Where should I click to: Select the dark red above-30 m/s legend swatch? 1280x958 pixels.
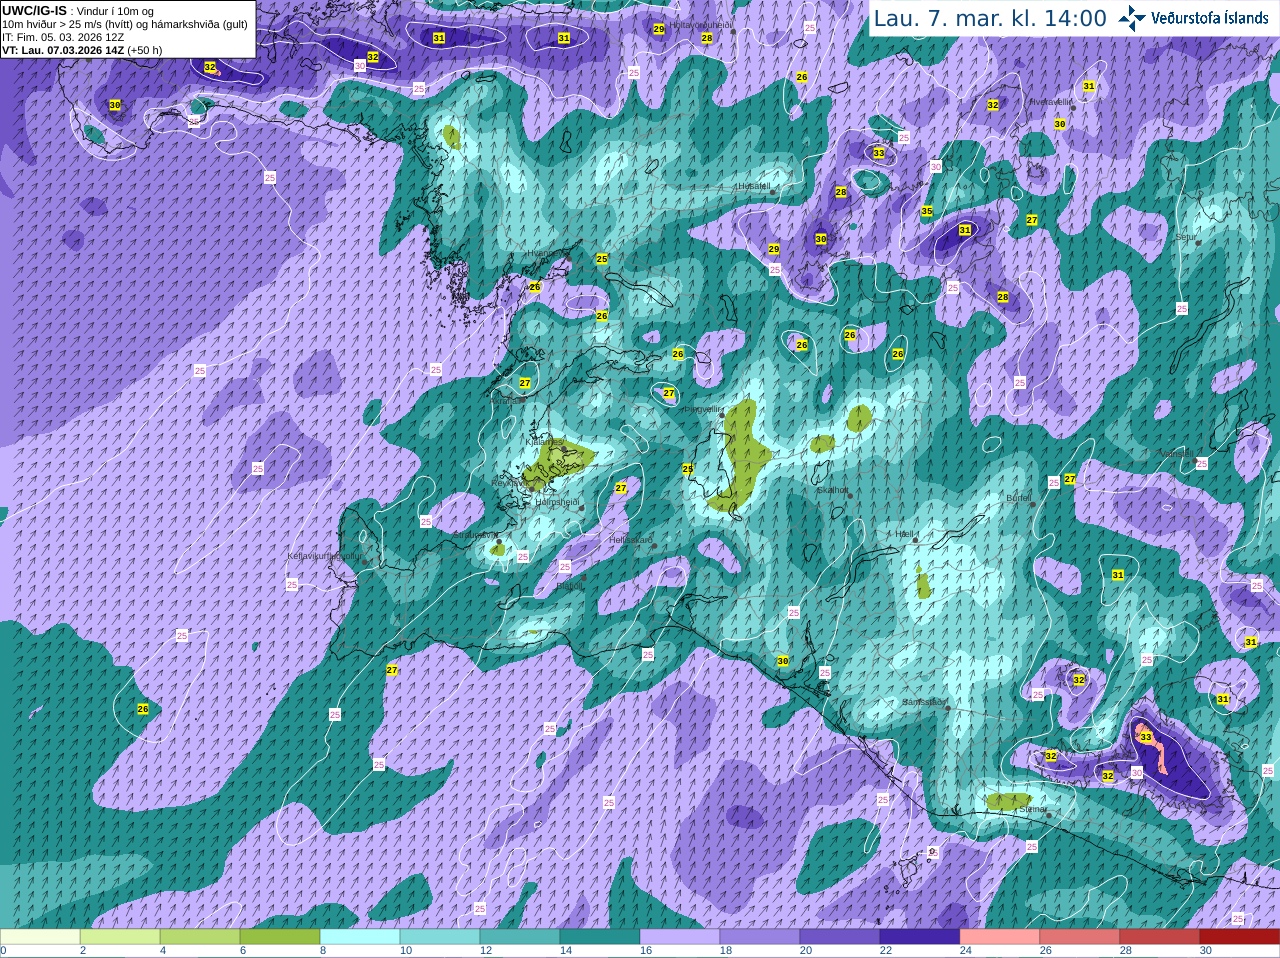coord(1240,937)
